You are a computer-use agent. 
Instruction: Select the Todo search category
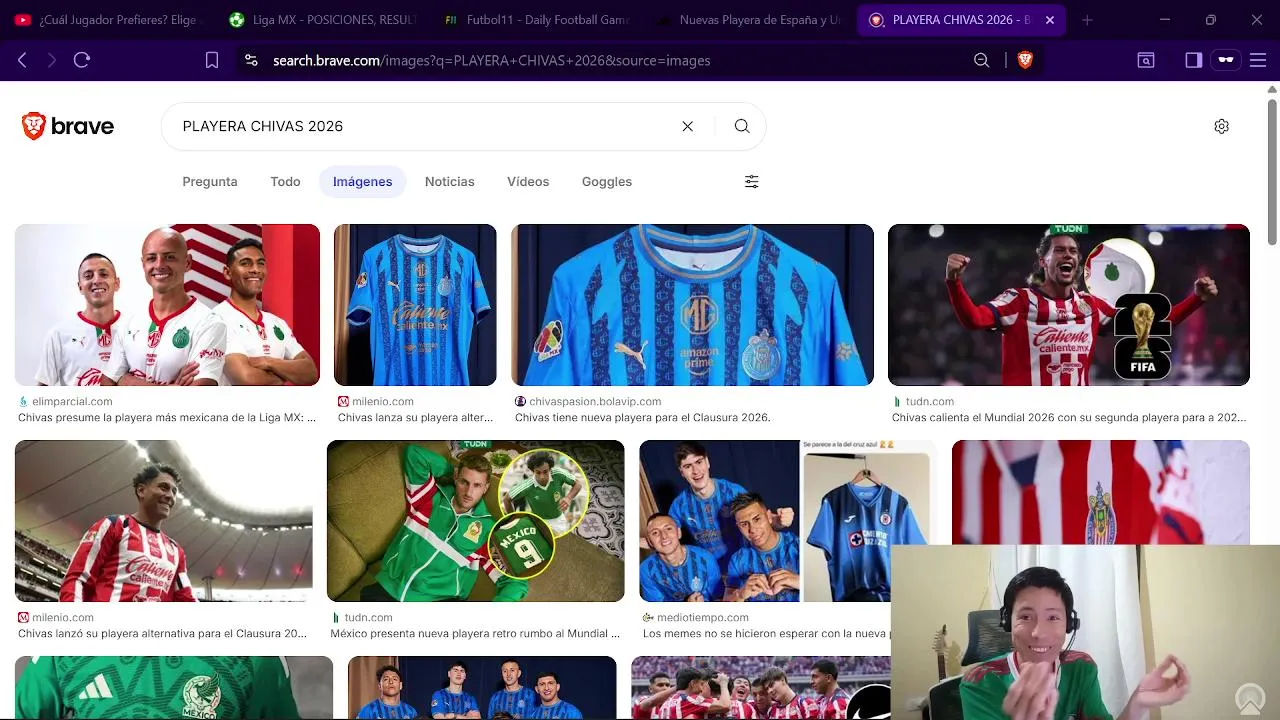click(285, 182)
